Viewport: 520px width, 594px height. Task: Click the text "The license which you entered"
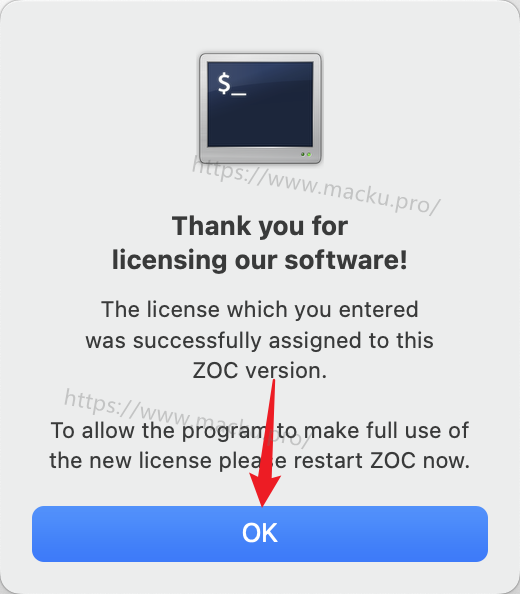(x=260, y=310)
